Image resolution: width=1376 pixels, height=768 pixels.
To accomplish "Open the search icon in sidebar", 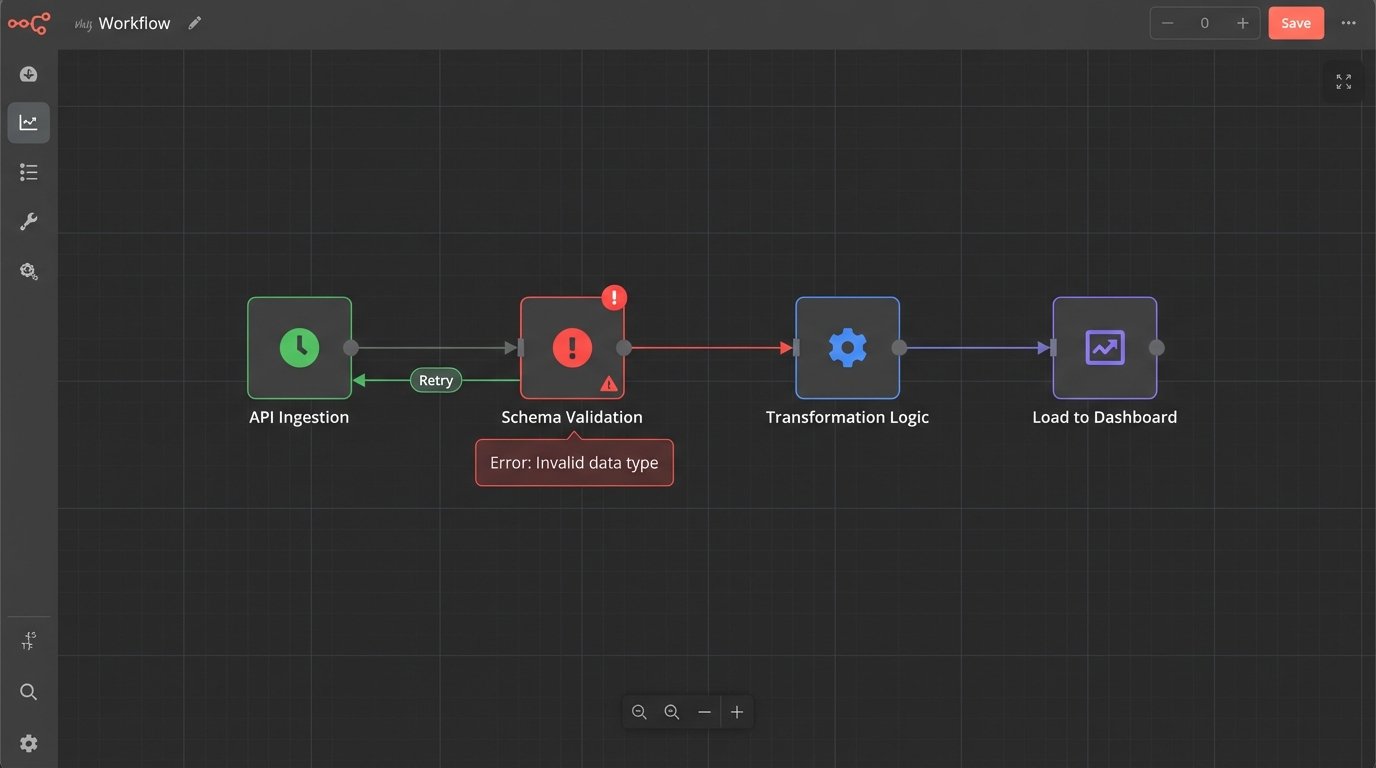I will pos(28,692).
